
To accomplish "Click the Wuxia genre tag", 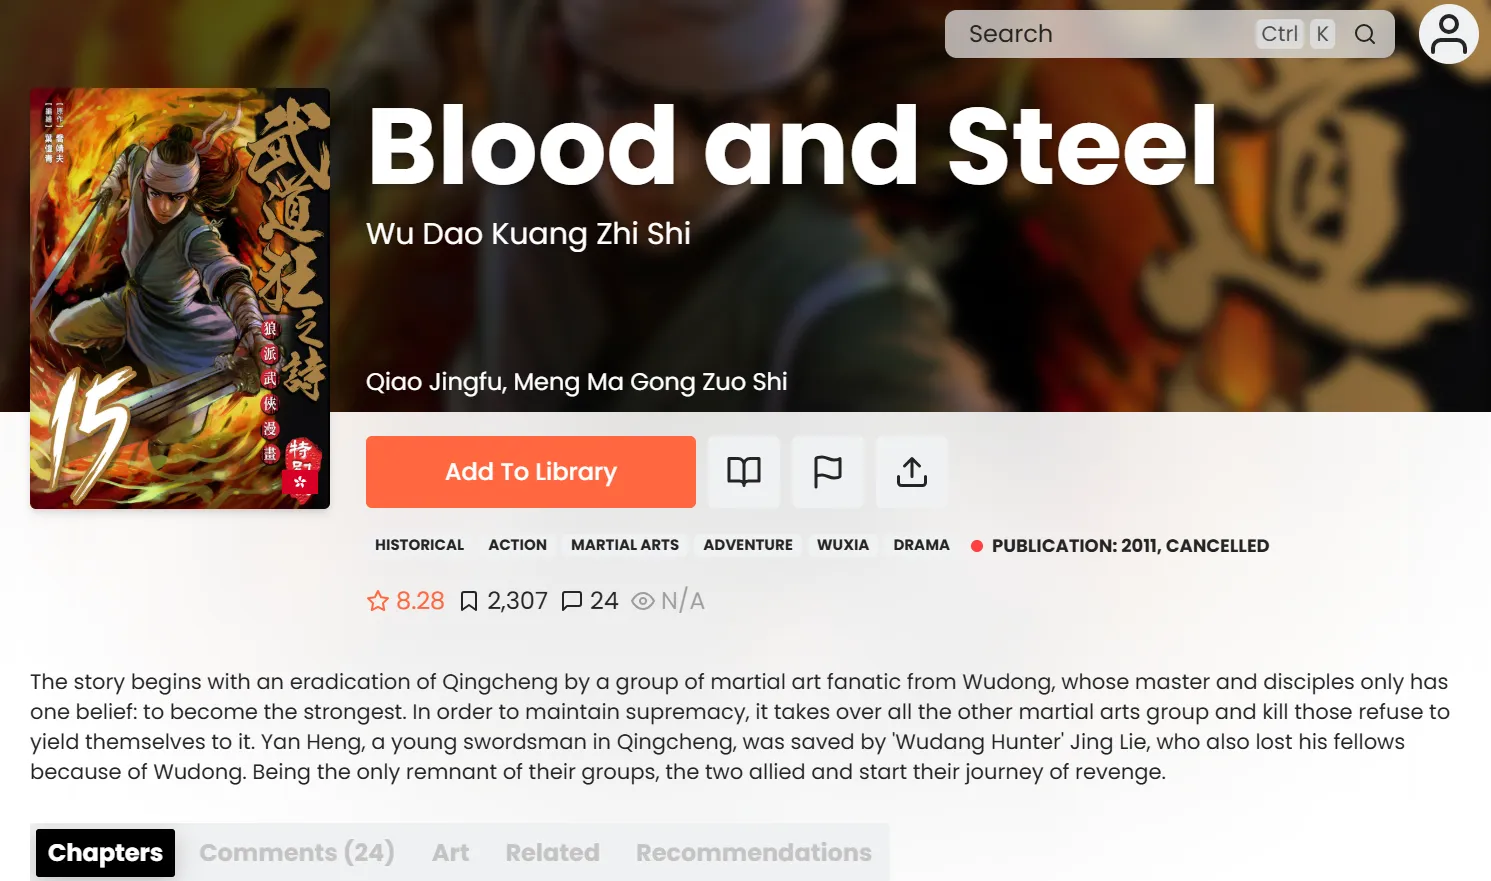I will (842, 545).
